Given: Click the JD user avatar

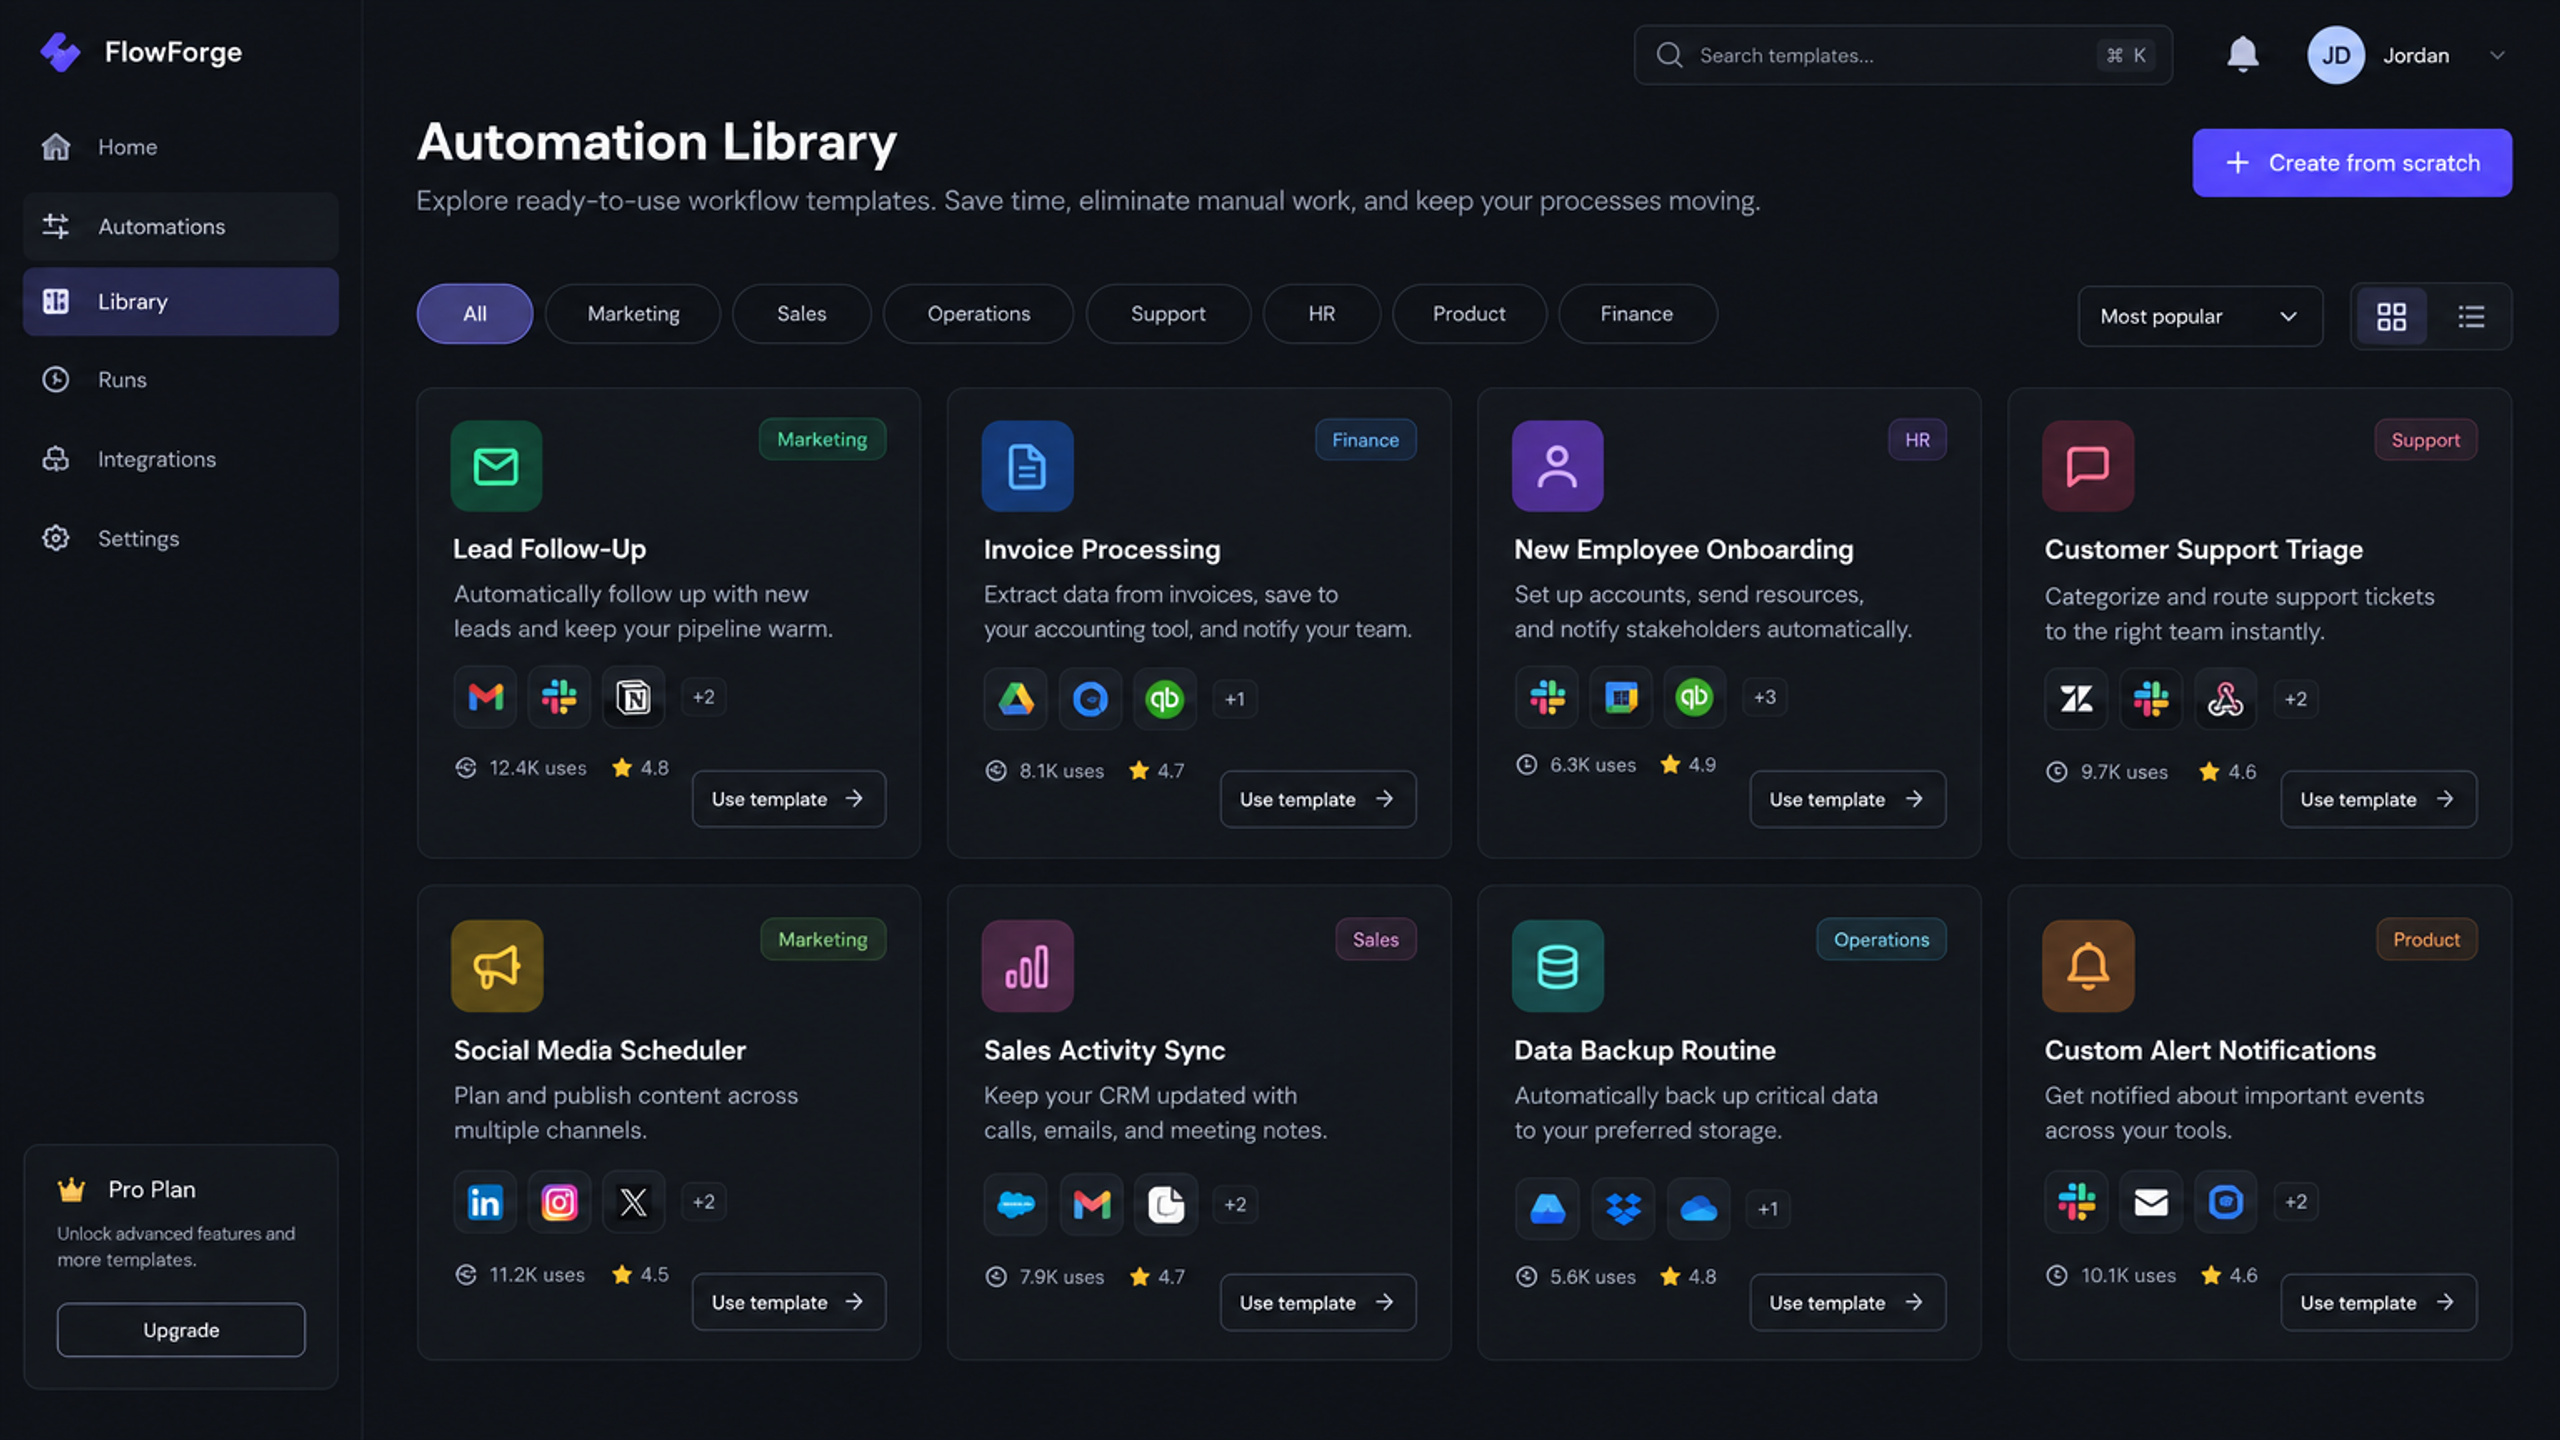Looking at the screenshot, I should (x=2335, y=55).
